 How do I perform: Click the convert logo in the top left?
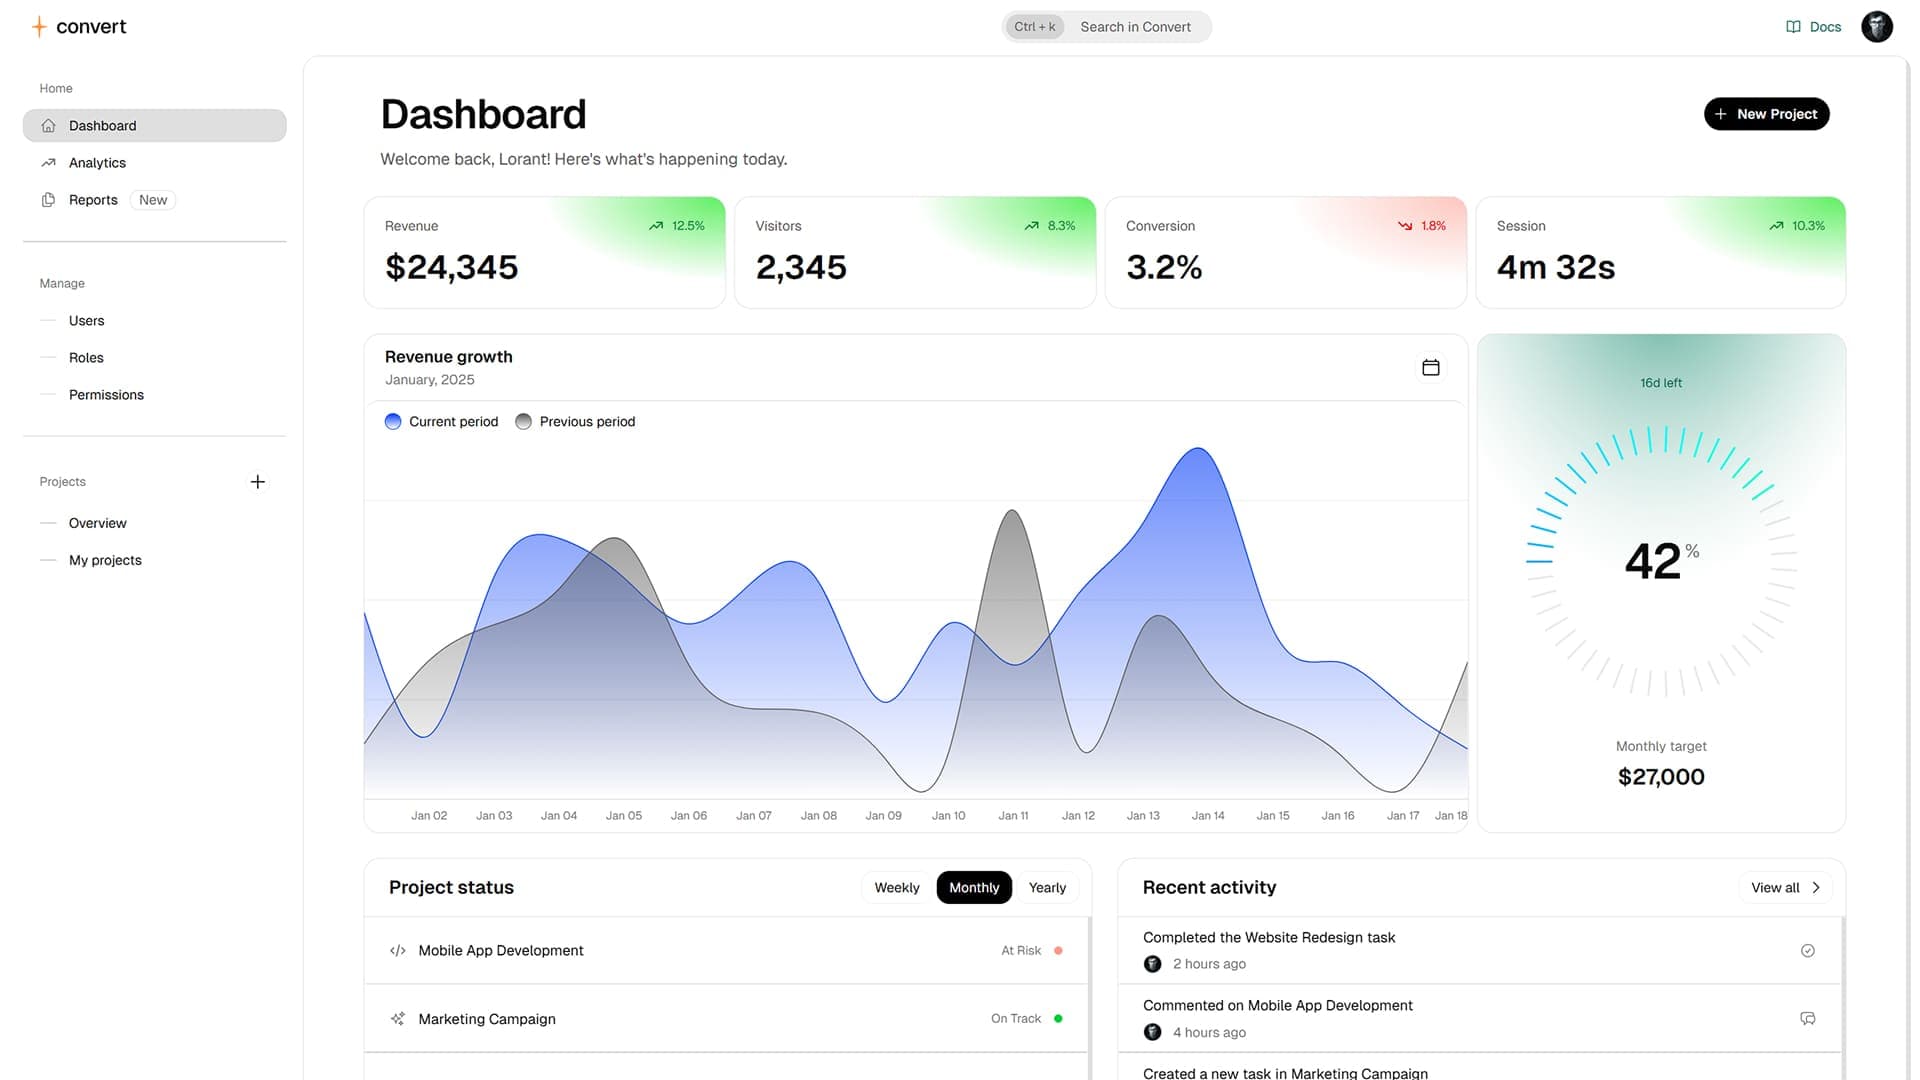[79, 26]
